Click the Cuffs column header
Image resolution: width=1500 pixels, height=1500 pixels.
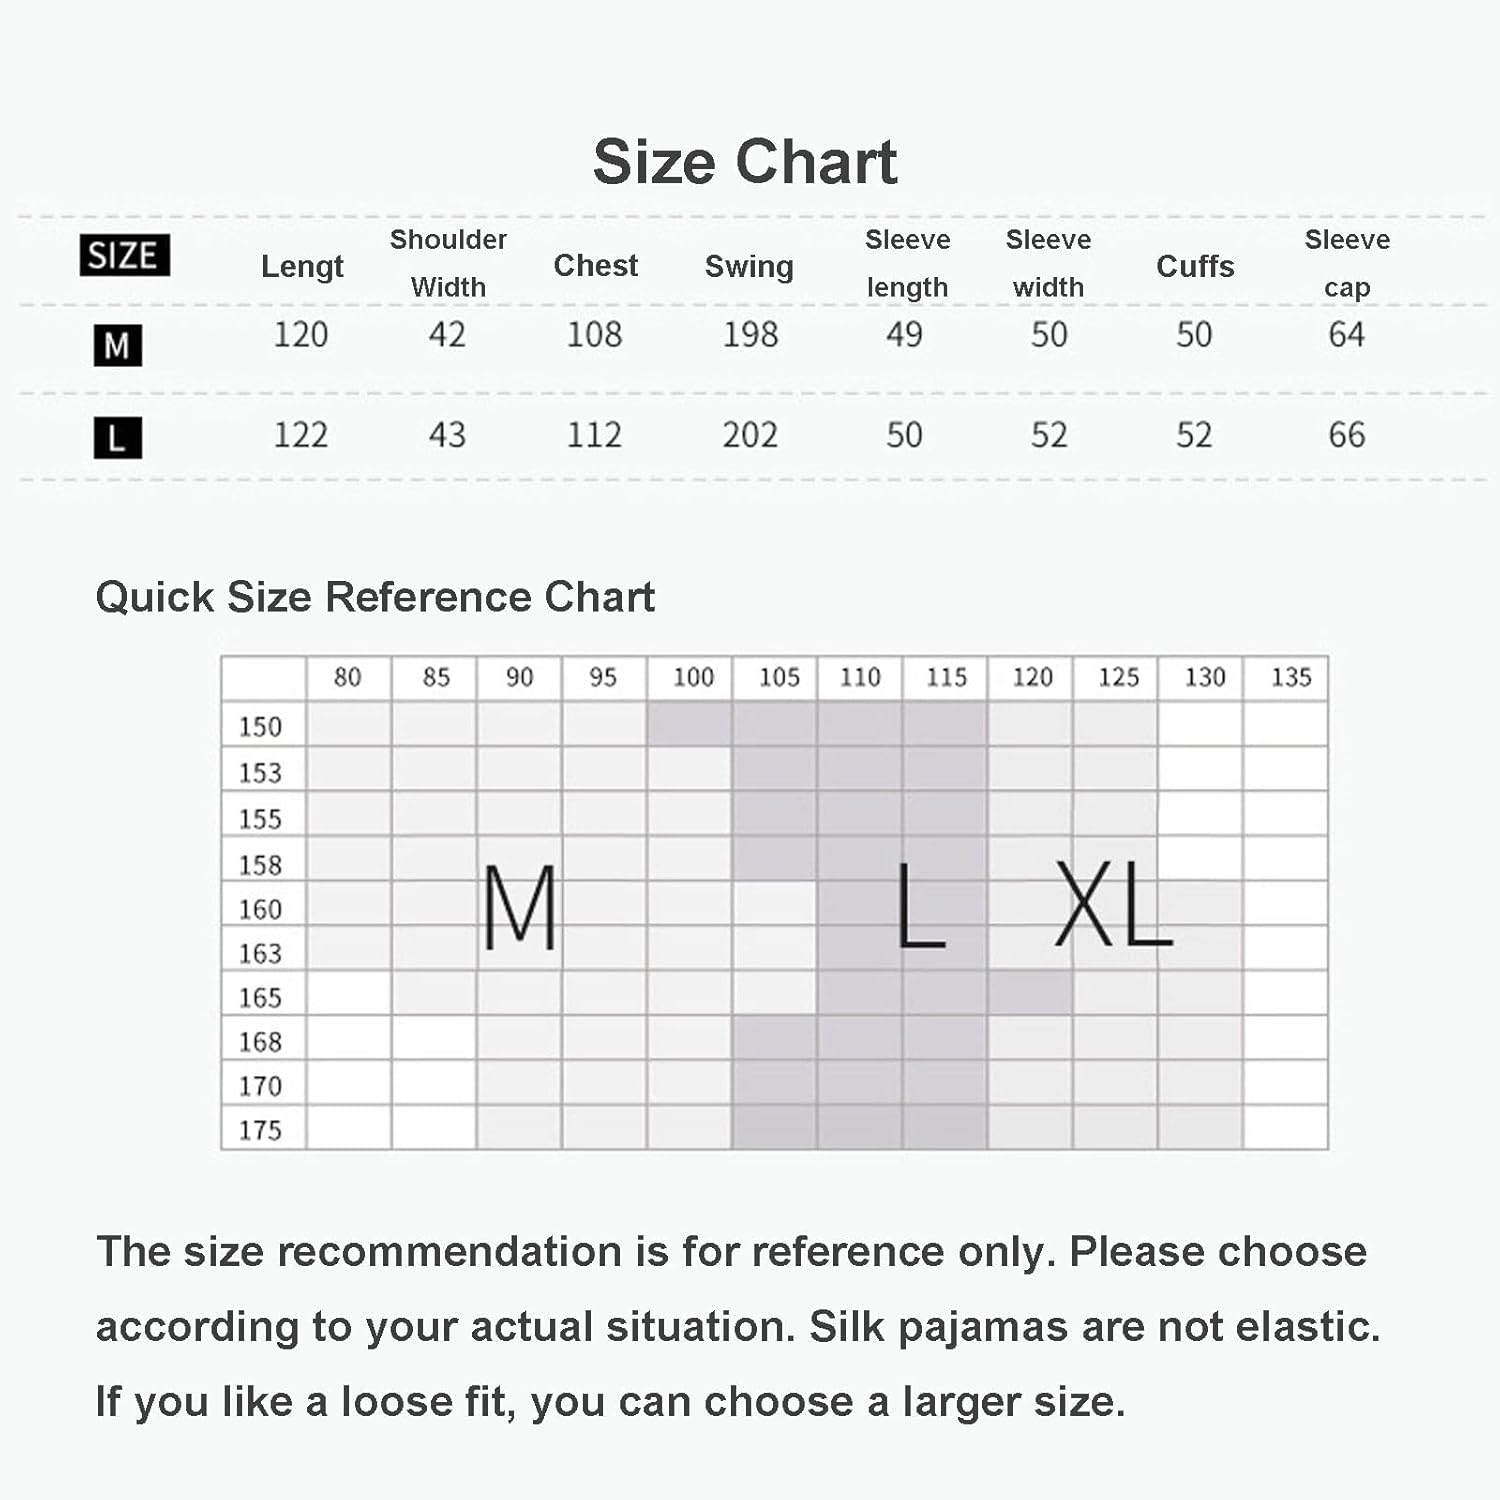[1195, 266]
